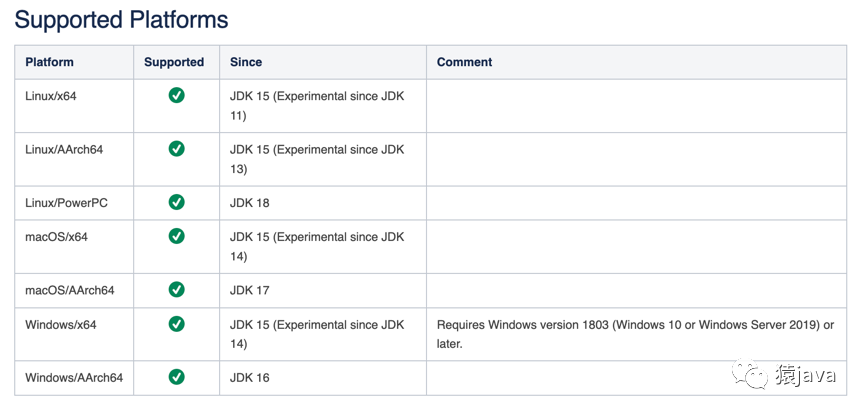The width and height of the screenshot is (864, 414).
Task: Click the Supported column header
Action: [174, 62]
